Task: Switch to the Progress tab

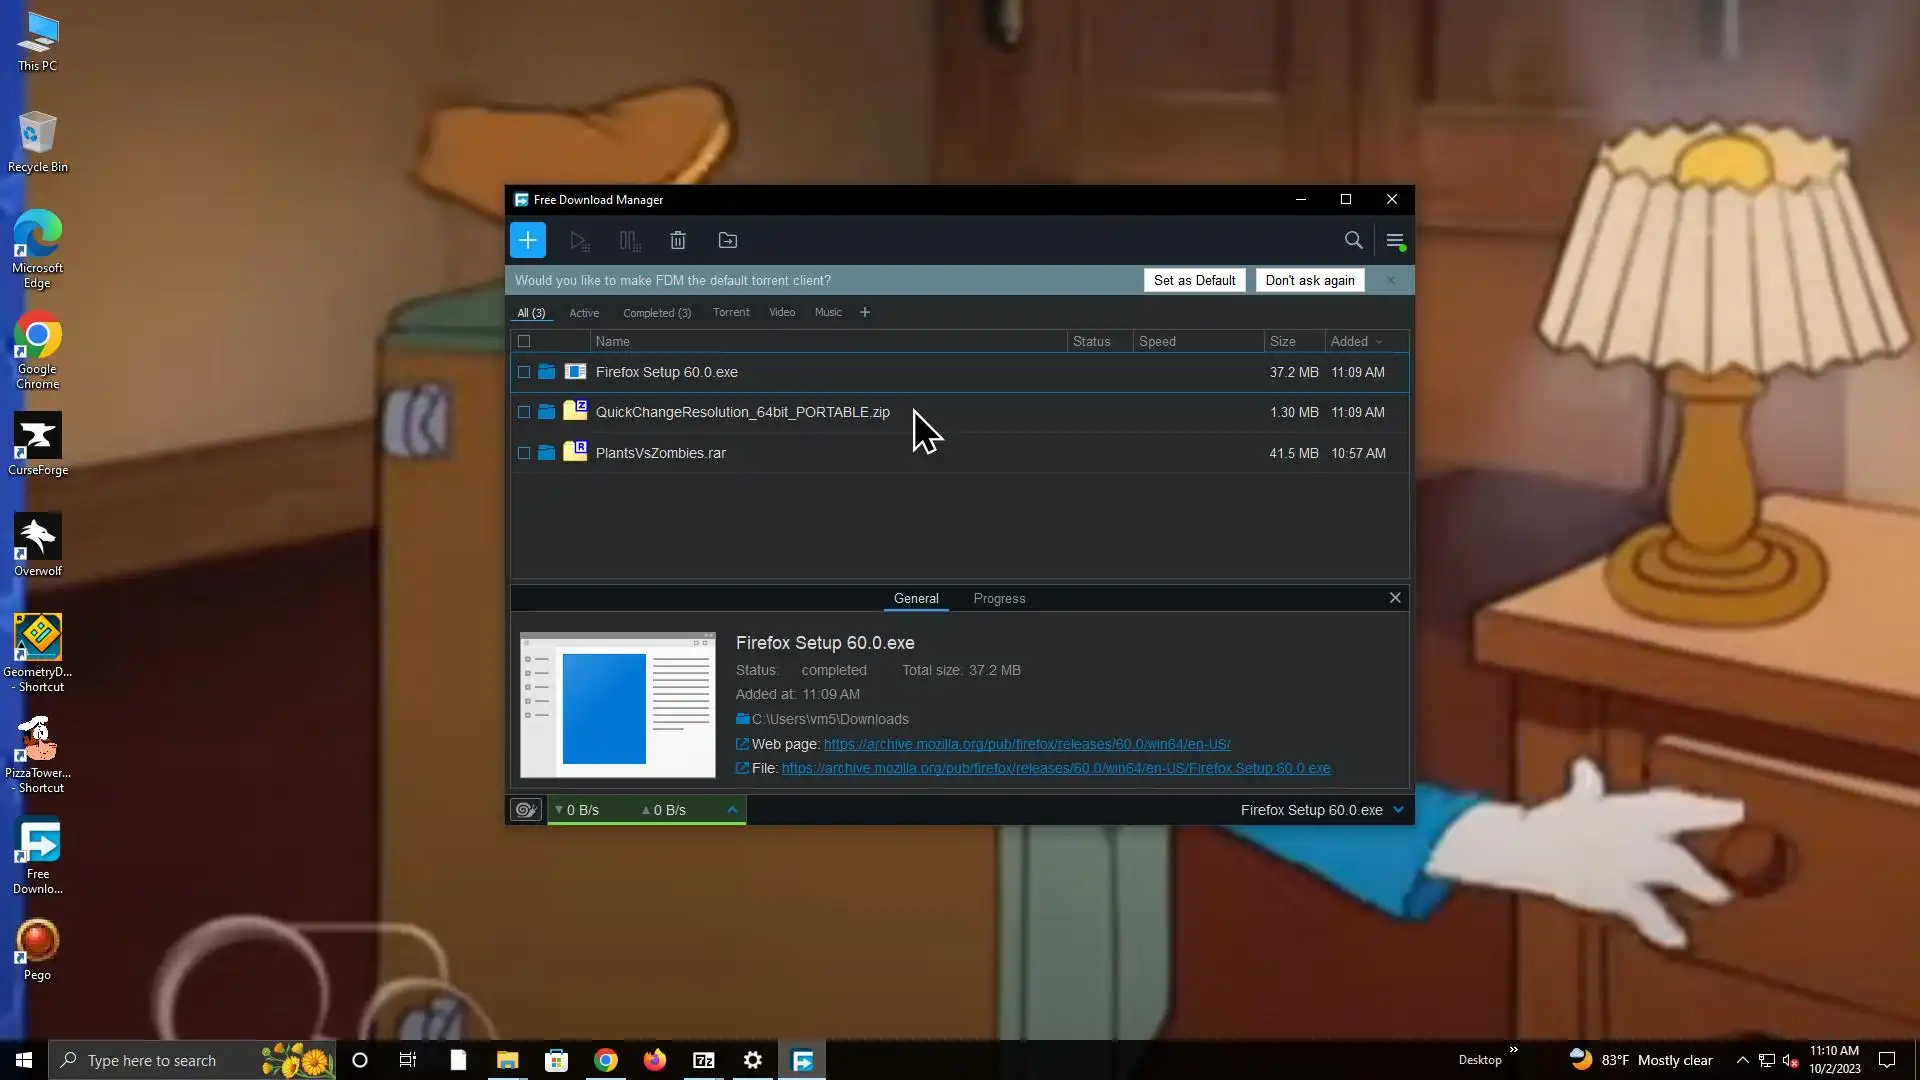Action: 999,598
